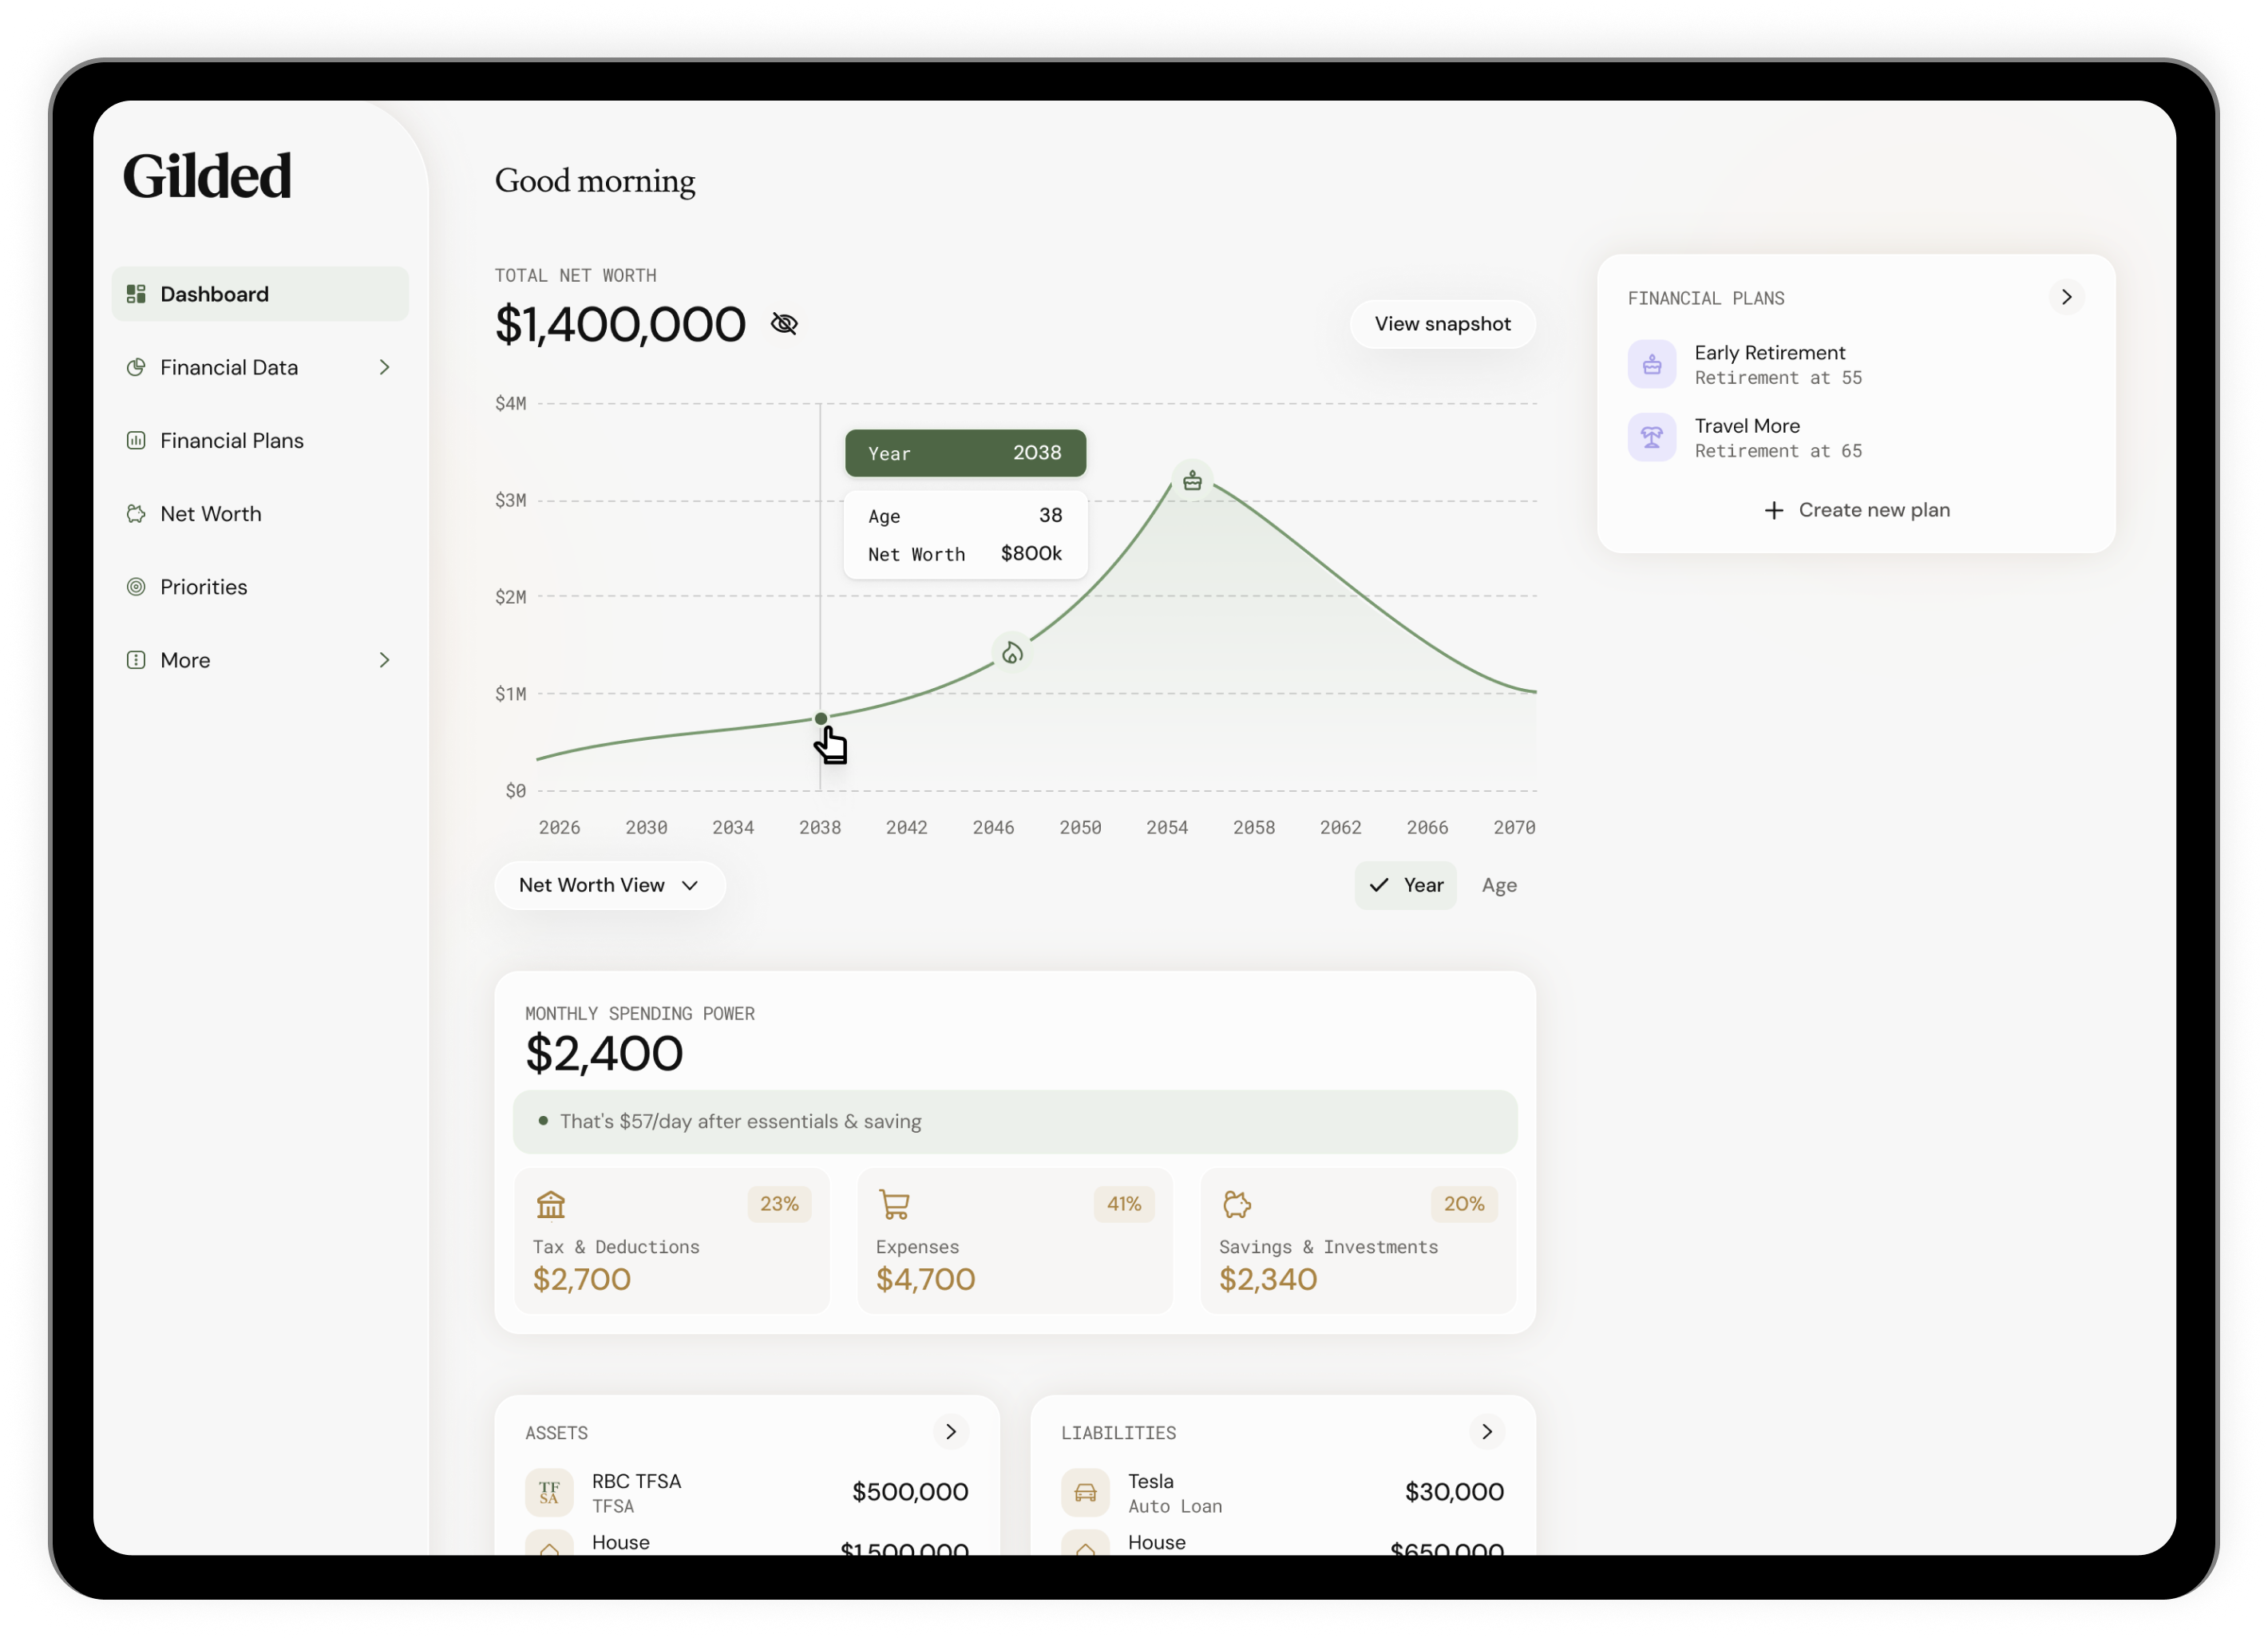Click the Good morning greeting
This screenshot has width=2268, height=1638.
click(595, 181)
